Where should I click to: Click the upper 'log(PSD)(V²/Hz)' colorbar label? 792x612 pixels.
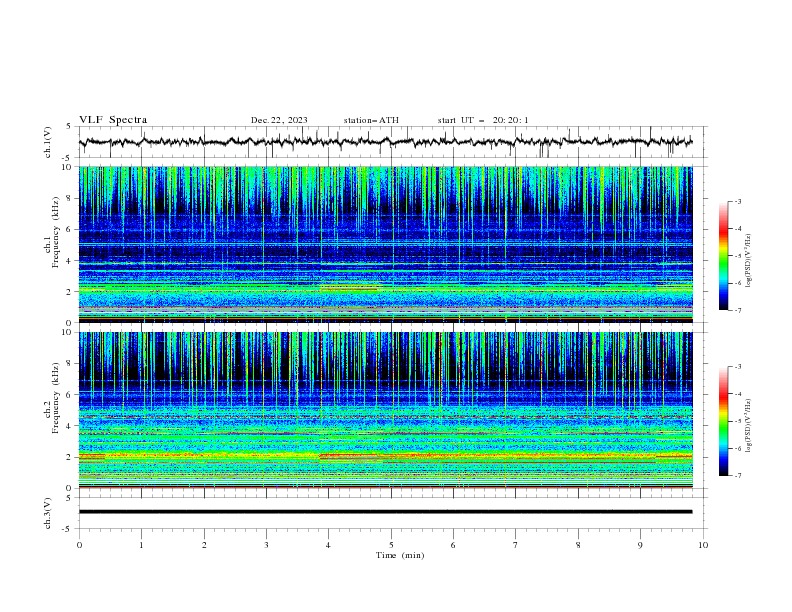click(x=748, y=261)
